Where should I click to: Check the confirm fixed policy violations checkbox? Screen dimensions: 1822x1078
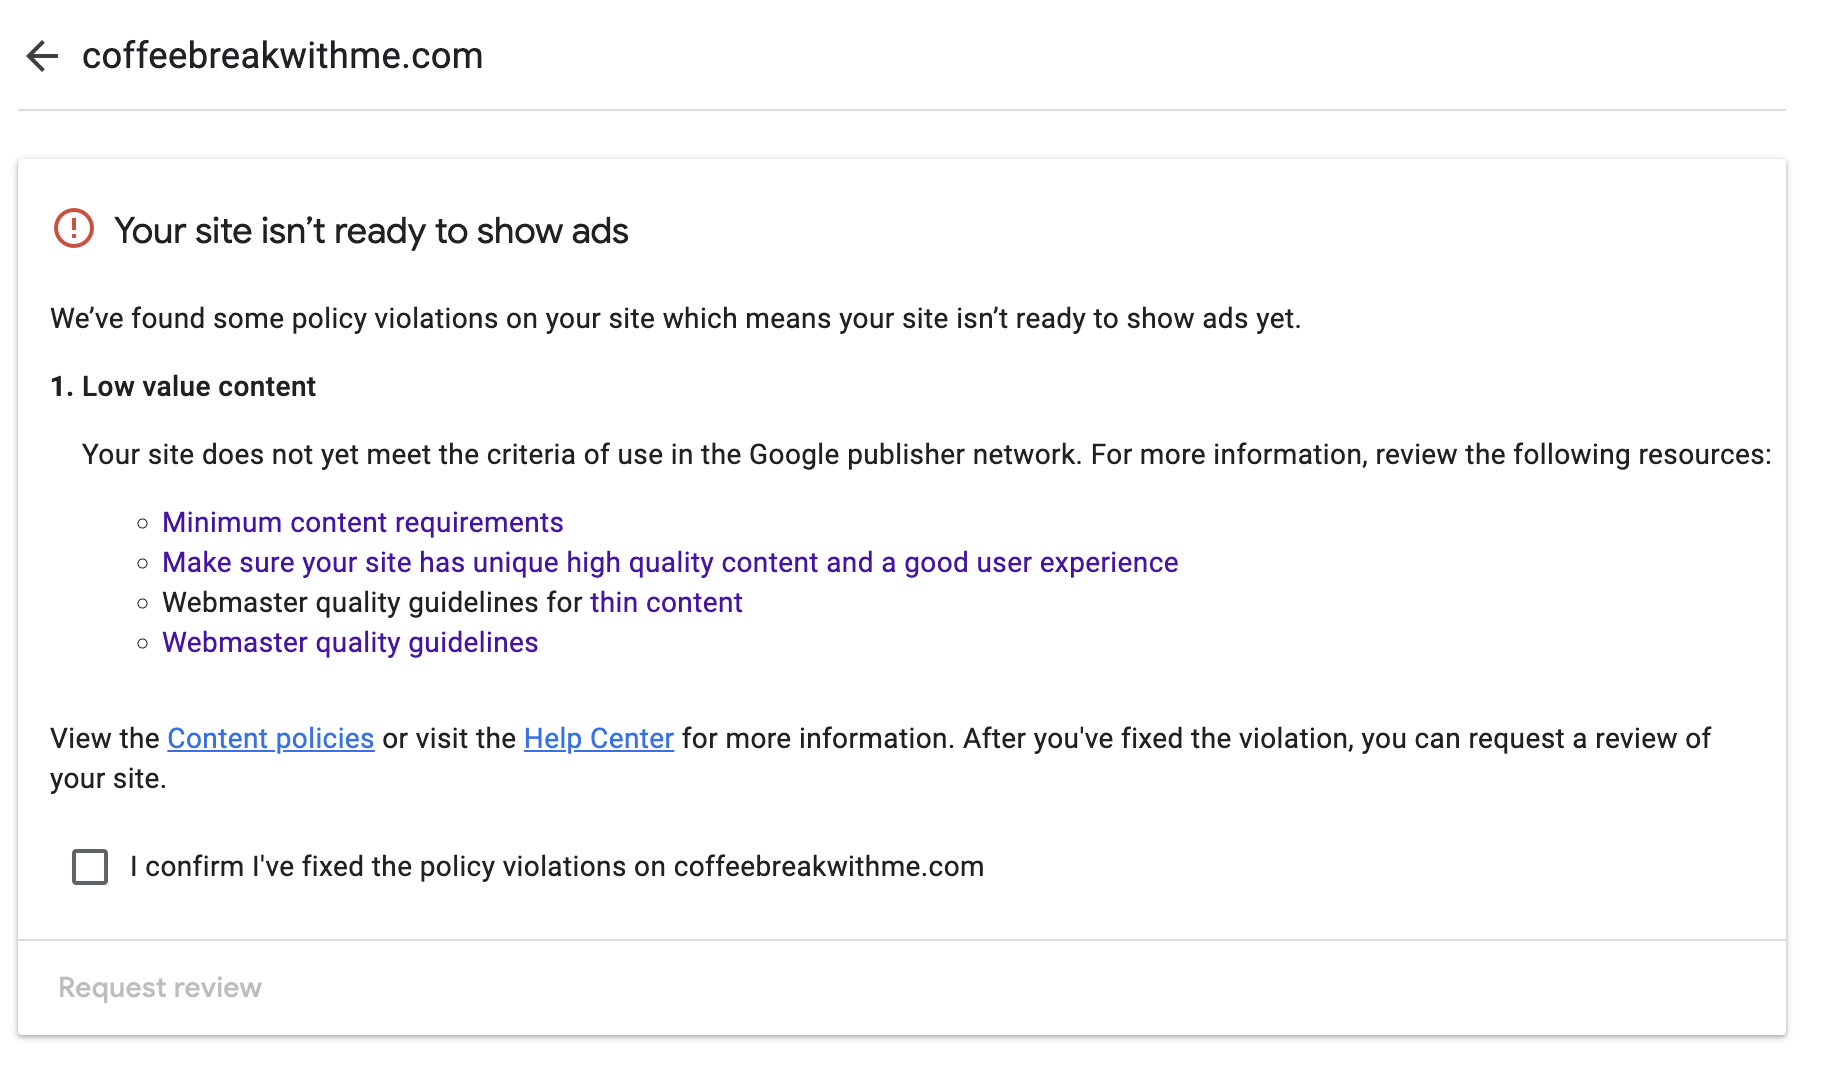pyautogui.click(x=90, y=867)
